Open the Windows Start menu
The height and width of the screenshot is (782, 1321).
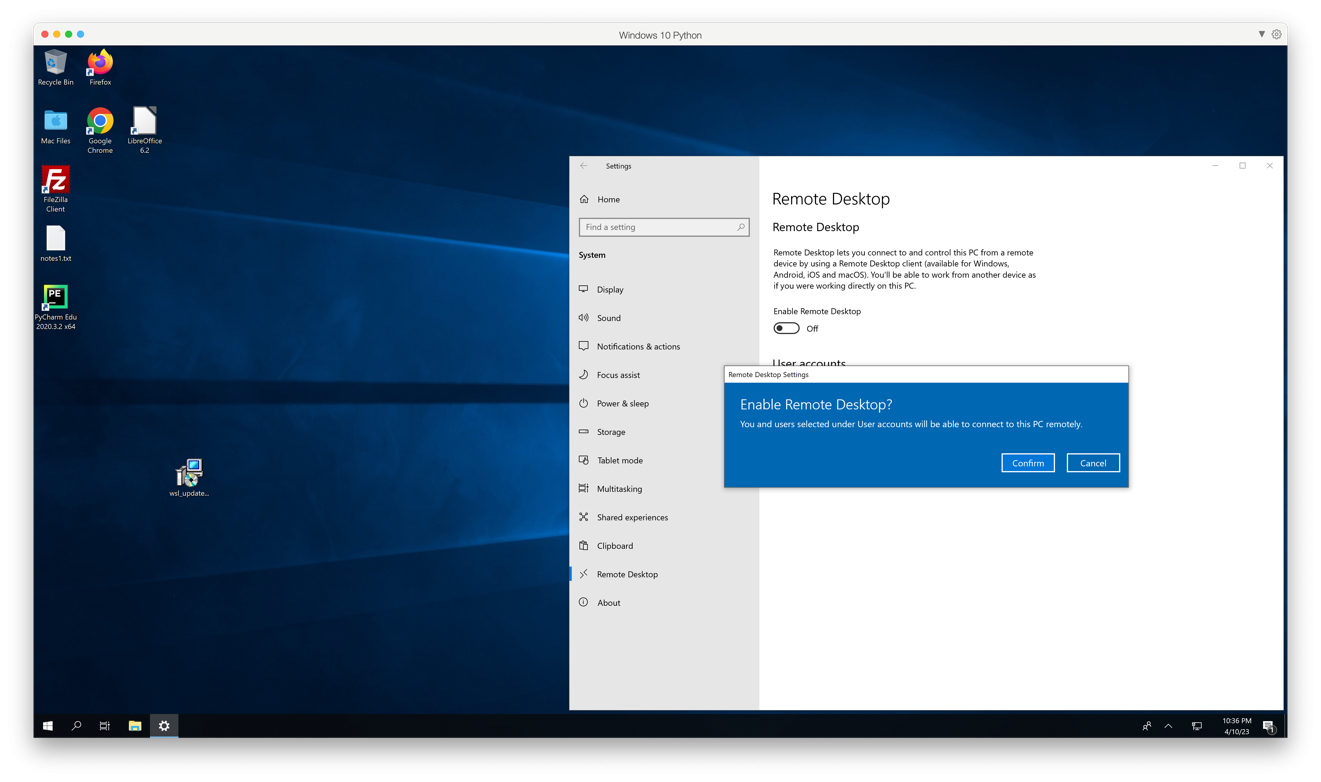[47, 726]
